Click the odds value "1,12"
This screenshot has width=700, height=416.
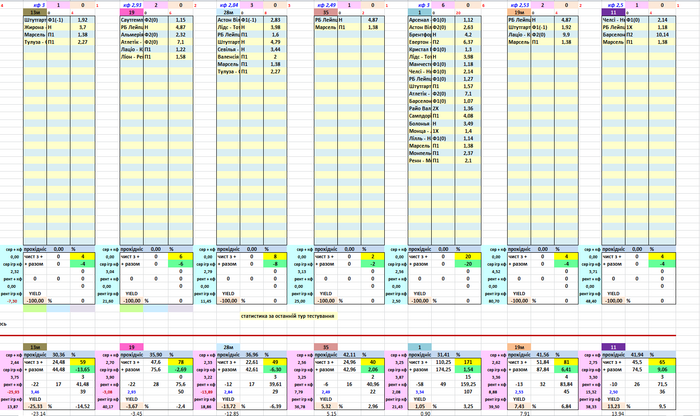point(468,20)
